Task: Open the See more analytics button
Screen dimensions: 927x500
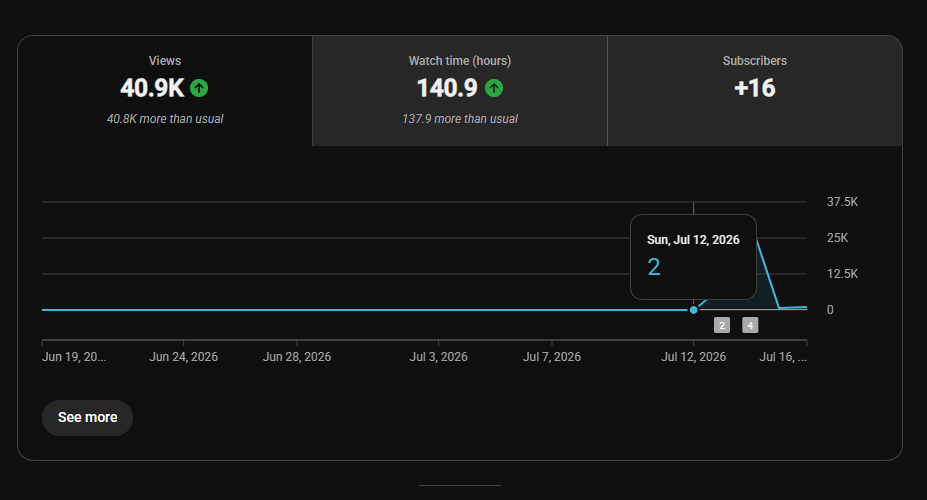Action: click(87, 418)
